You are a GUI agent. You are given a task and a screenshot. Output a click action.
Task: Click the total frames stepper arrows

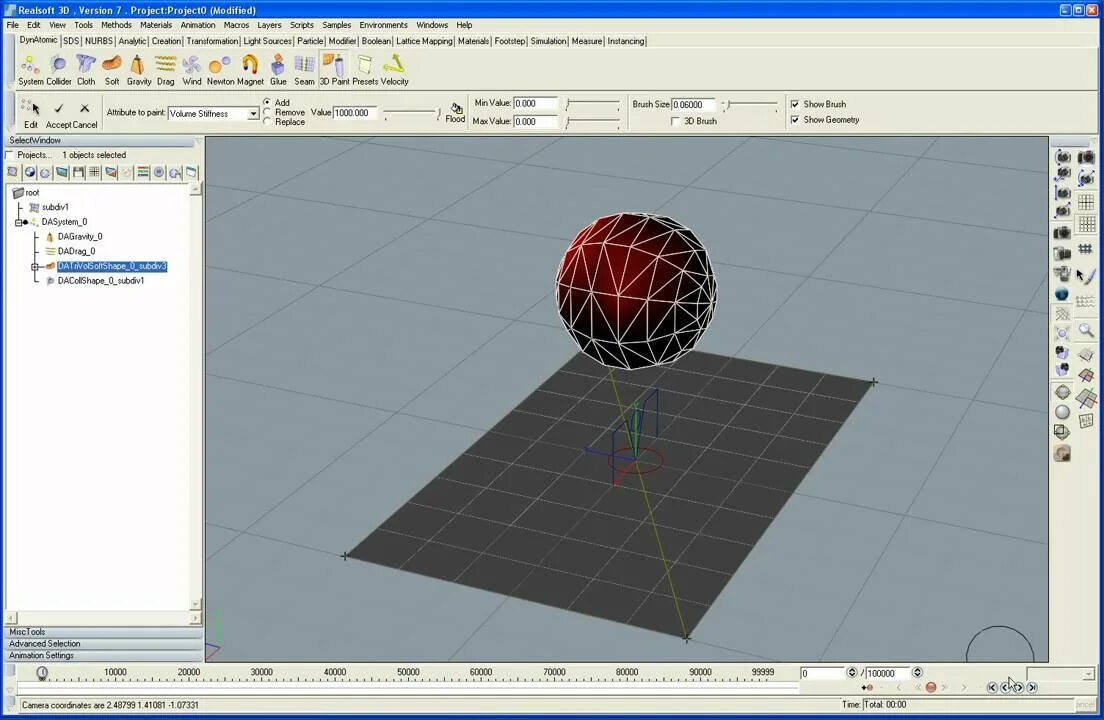pos(917,673)
